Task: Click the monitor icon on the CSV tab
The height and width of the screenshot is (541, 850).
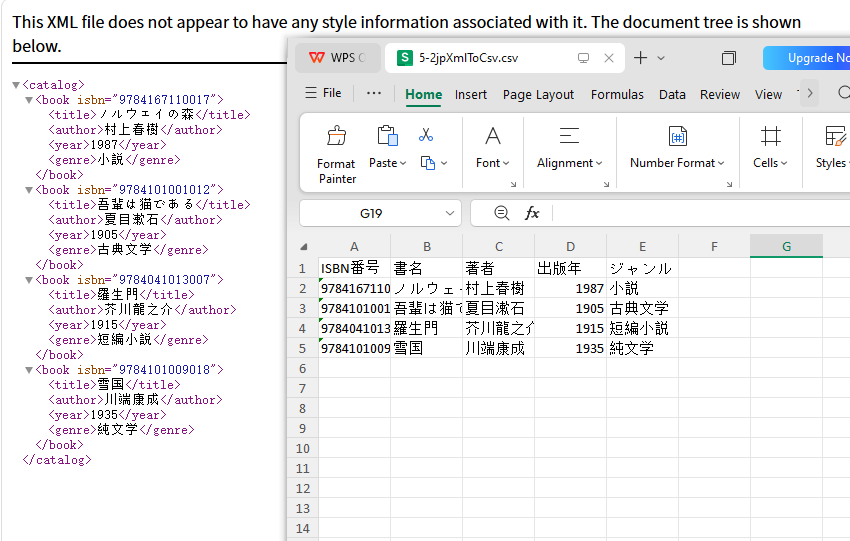Action: [x=583, y=58]
